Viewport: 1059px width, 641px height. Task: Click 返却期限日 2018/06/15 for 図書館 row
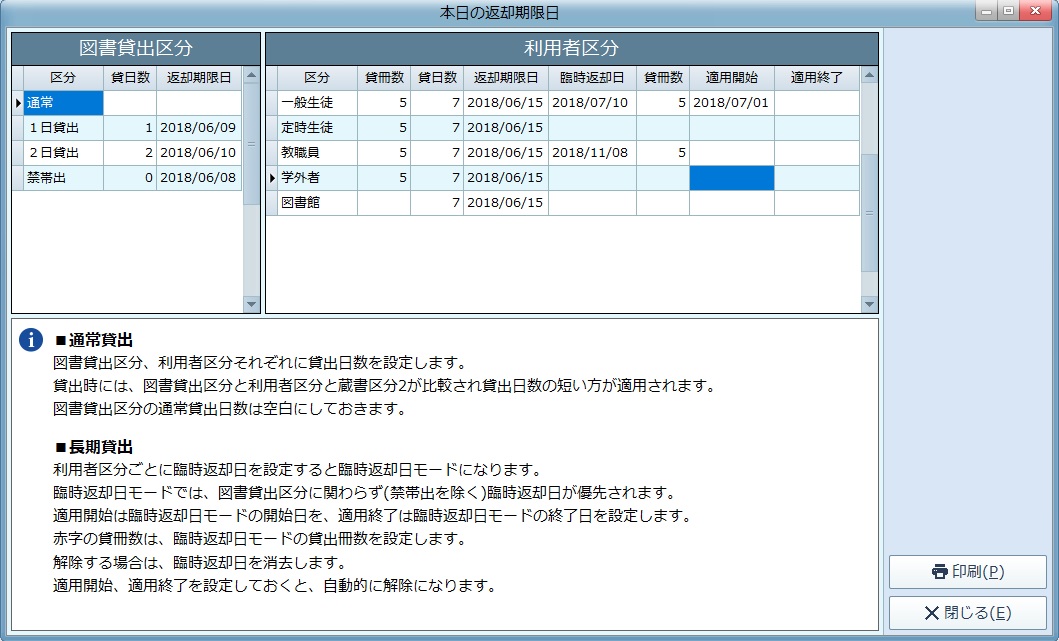tap(505, 203)
